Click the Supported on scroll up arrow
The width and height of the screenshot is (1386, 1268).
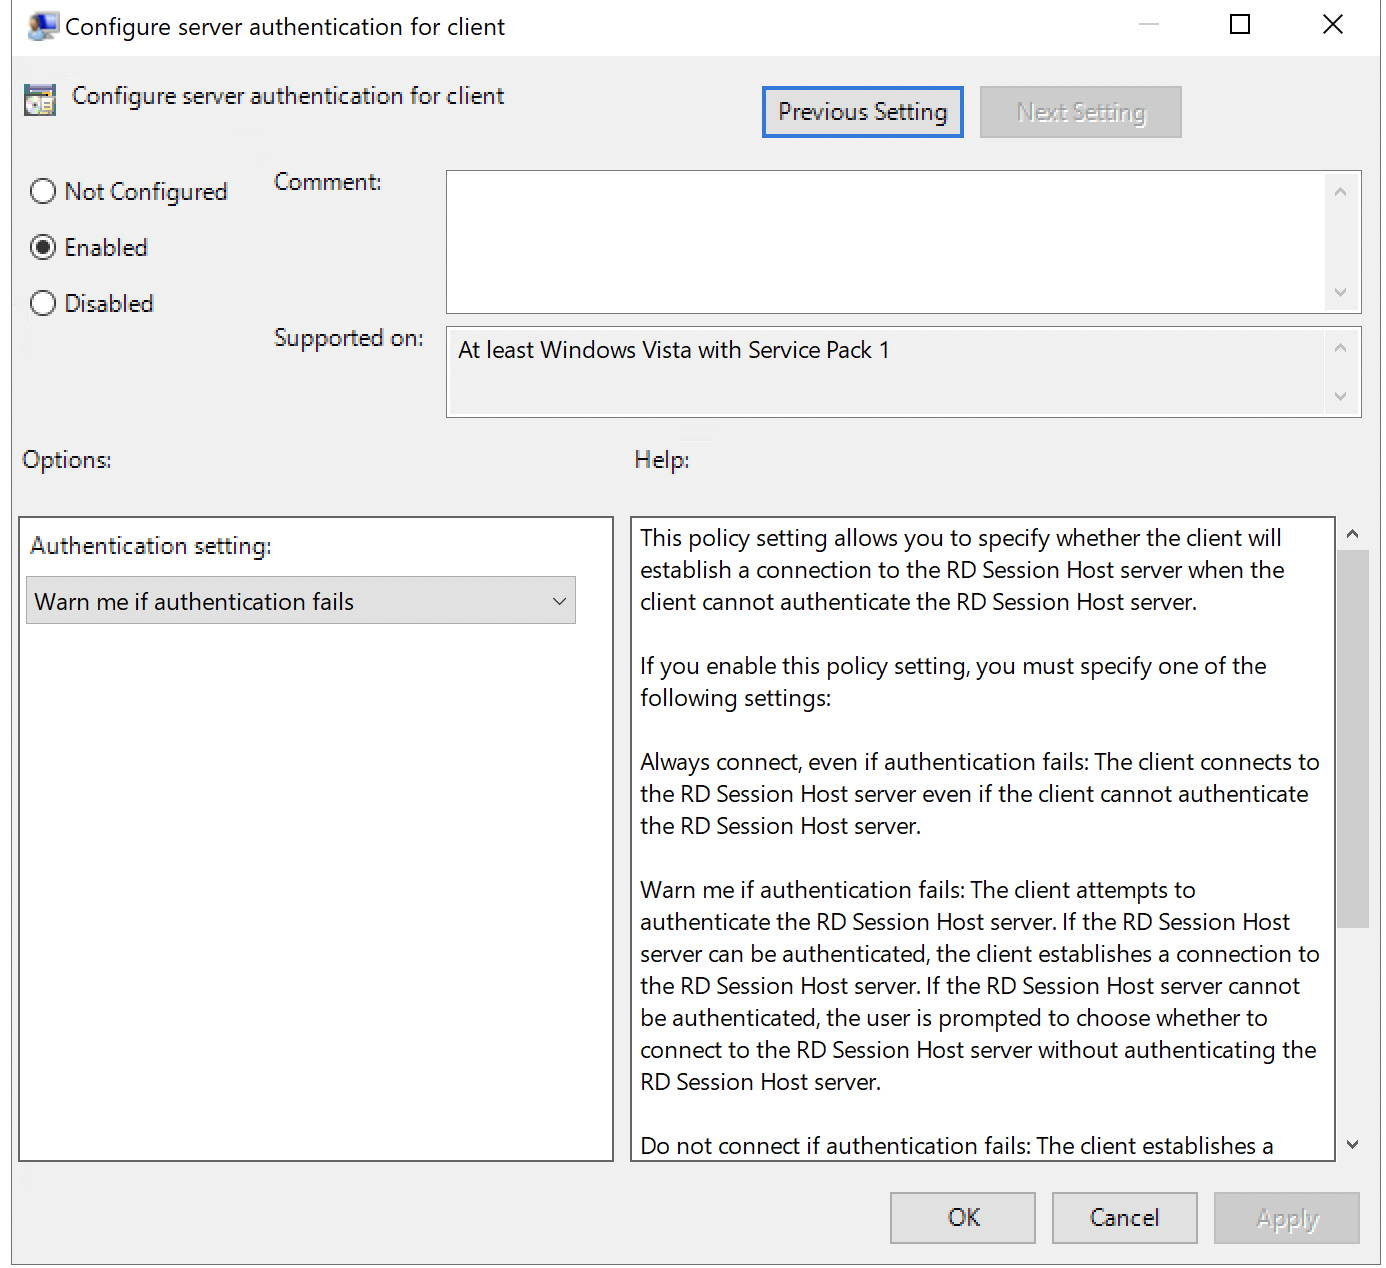pos(1340,348)
